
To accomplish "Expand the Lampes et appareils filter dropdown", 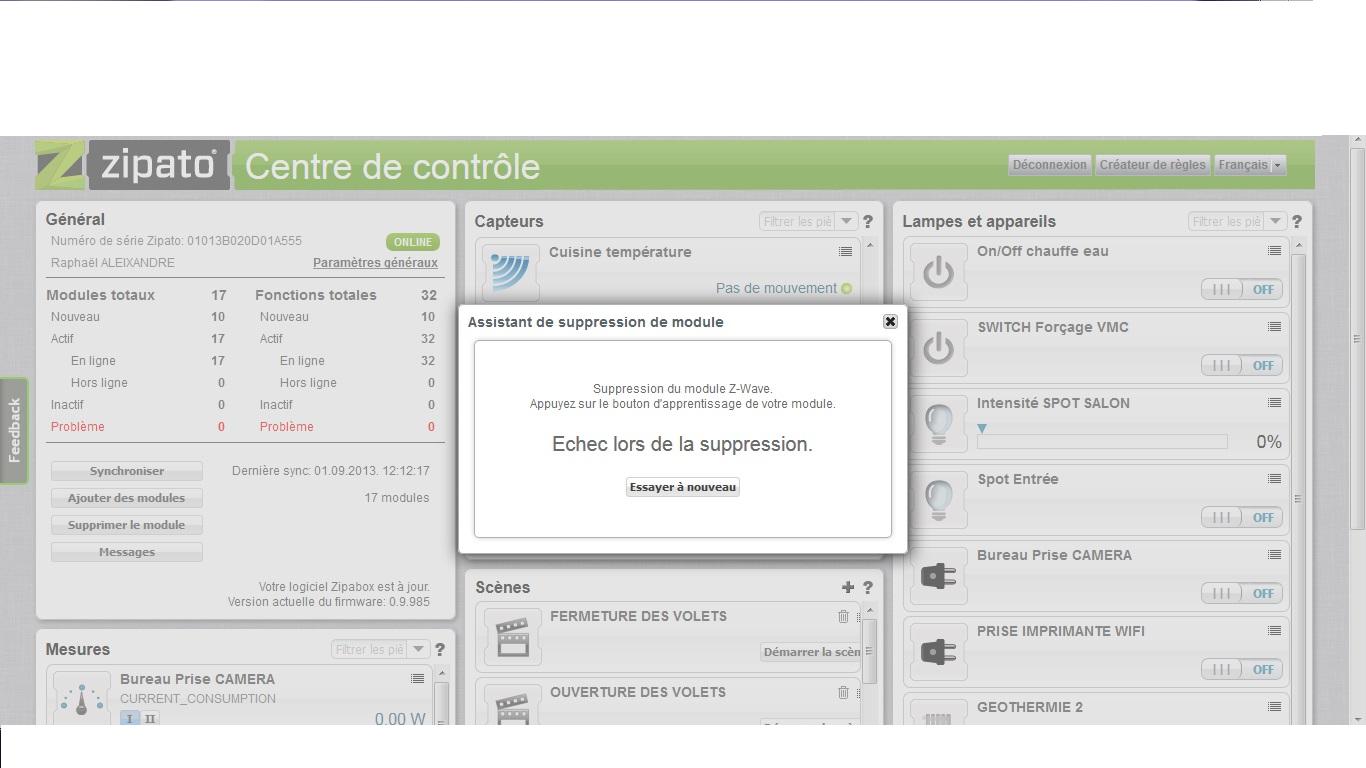I will [x=1275, y=222].
